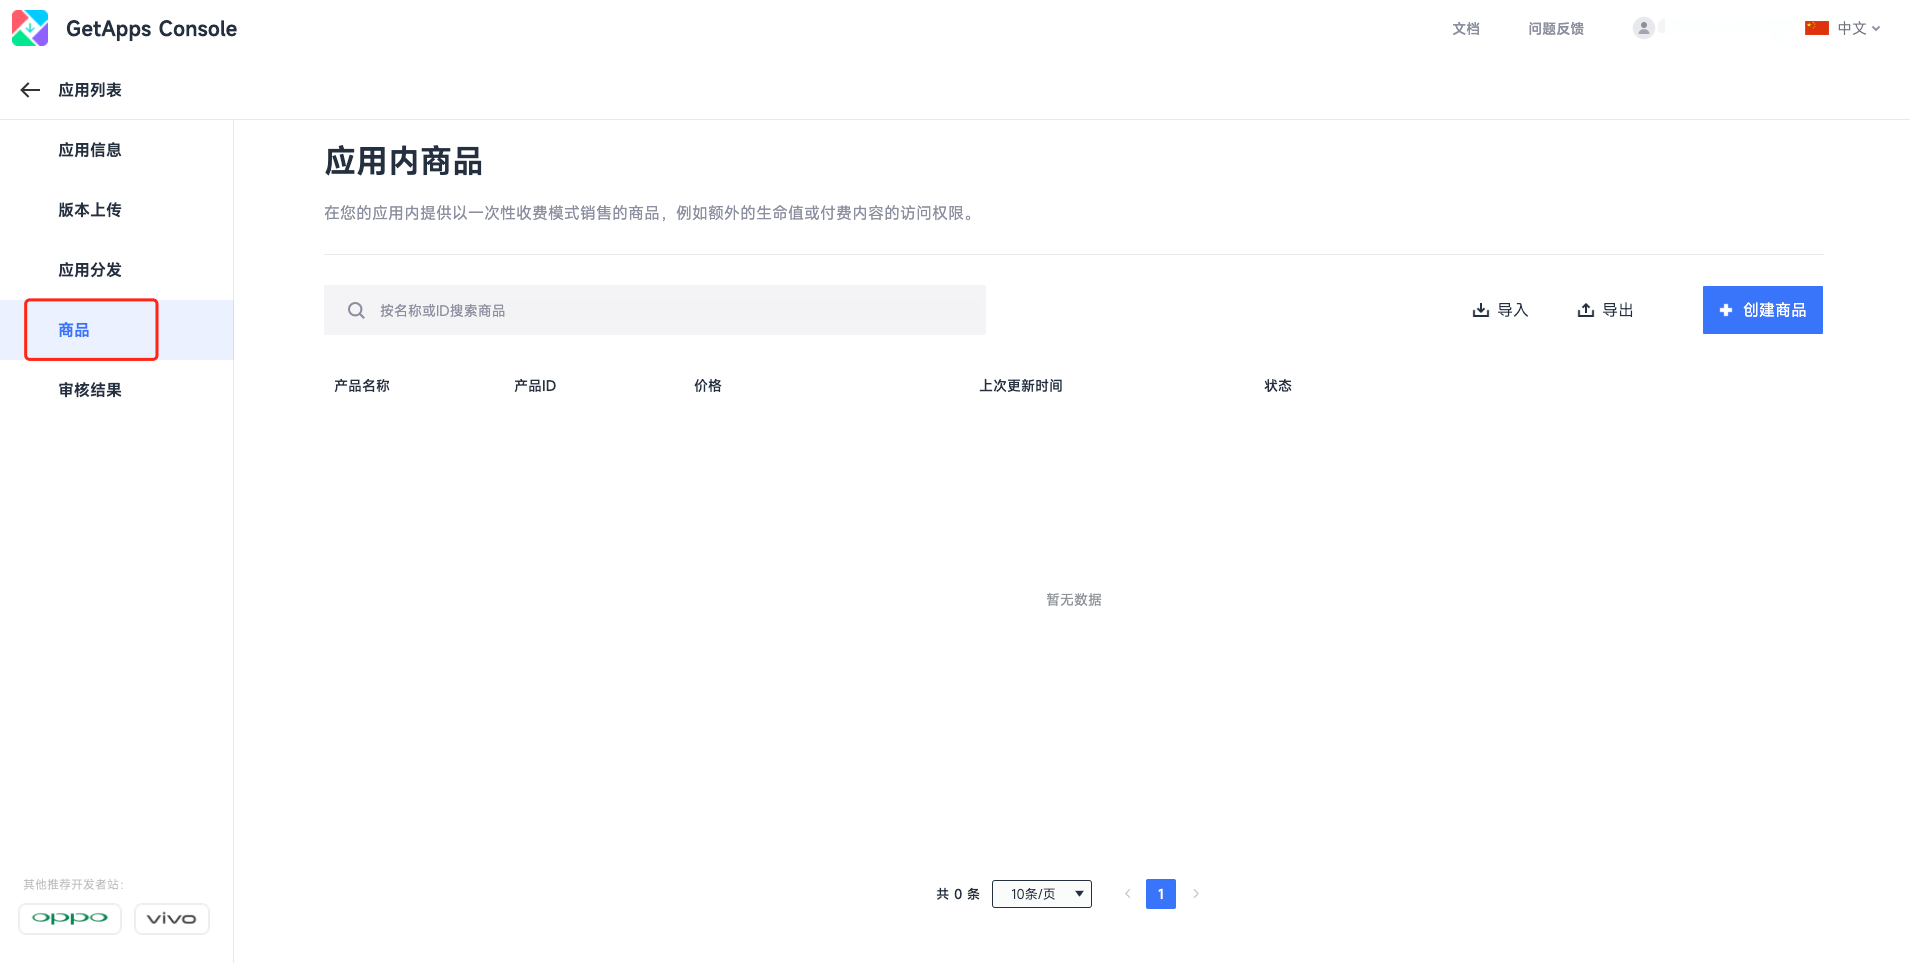Screen dimensions: 1910x963
Task: Click the China flag language icon
Action: [1816, 28]
